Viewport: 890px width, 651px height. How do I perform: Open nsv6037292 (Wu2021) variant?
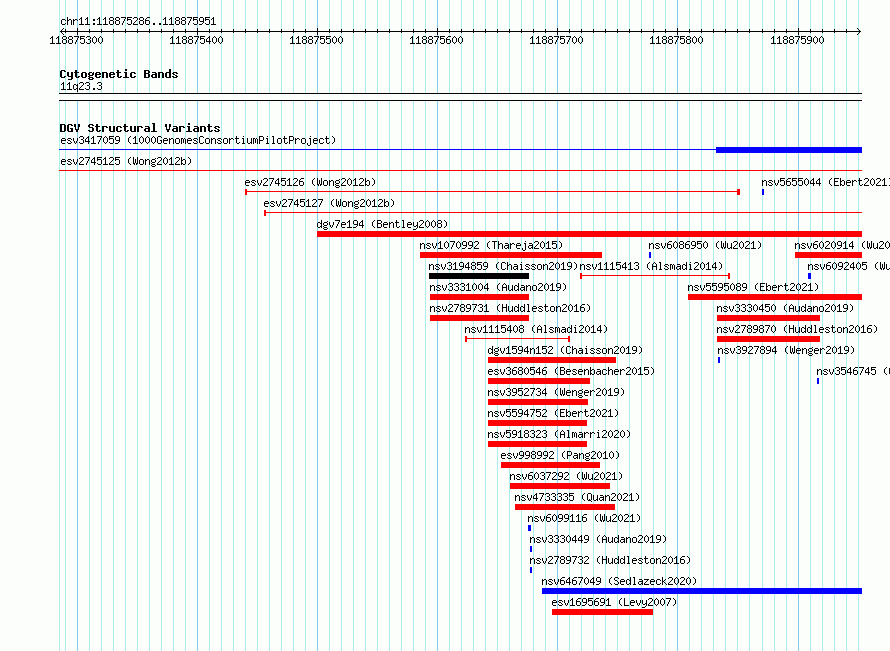(566, 476)
